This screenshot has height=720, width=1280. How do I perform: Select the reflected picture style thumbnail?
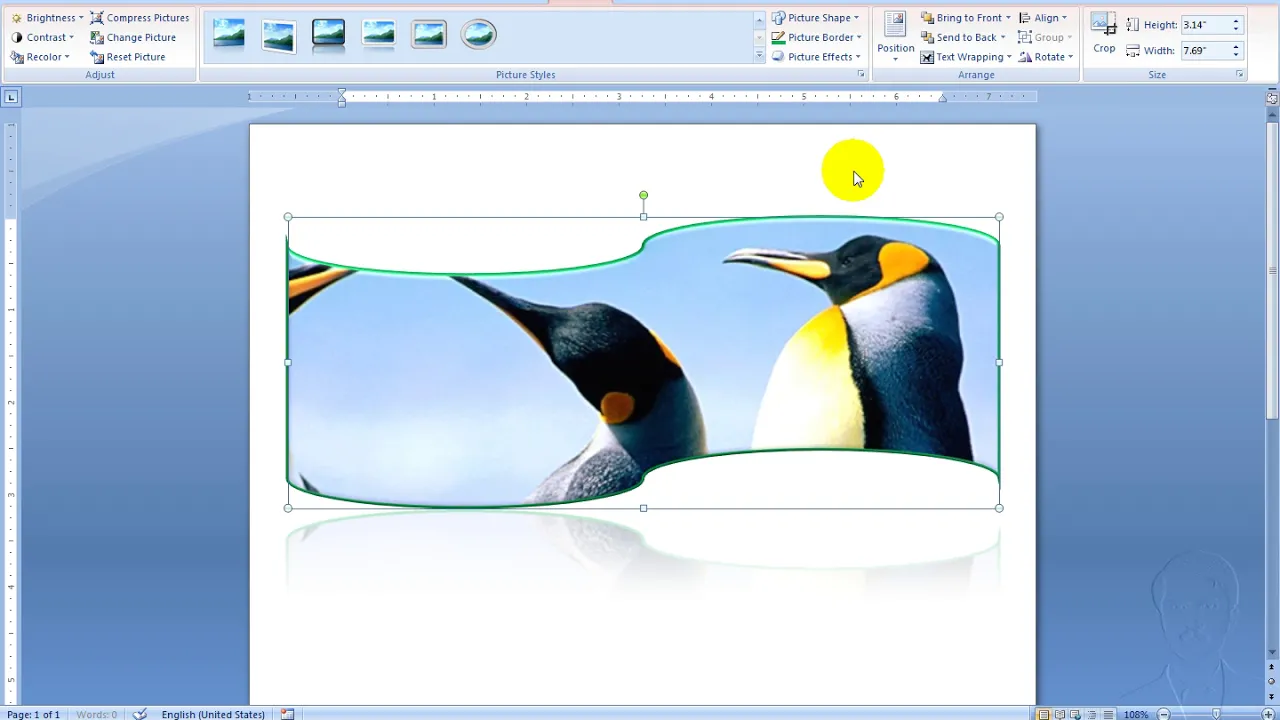click(x=378, y=34)
